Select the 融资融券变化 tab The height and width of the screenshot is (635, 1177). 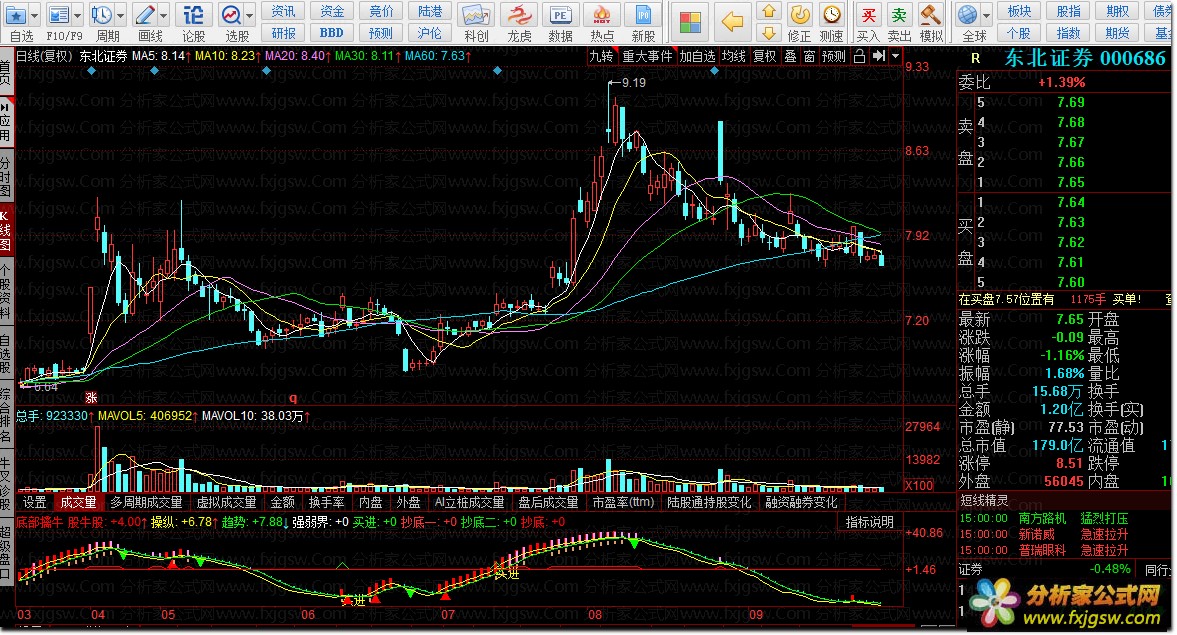pos(801,502)
